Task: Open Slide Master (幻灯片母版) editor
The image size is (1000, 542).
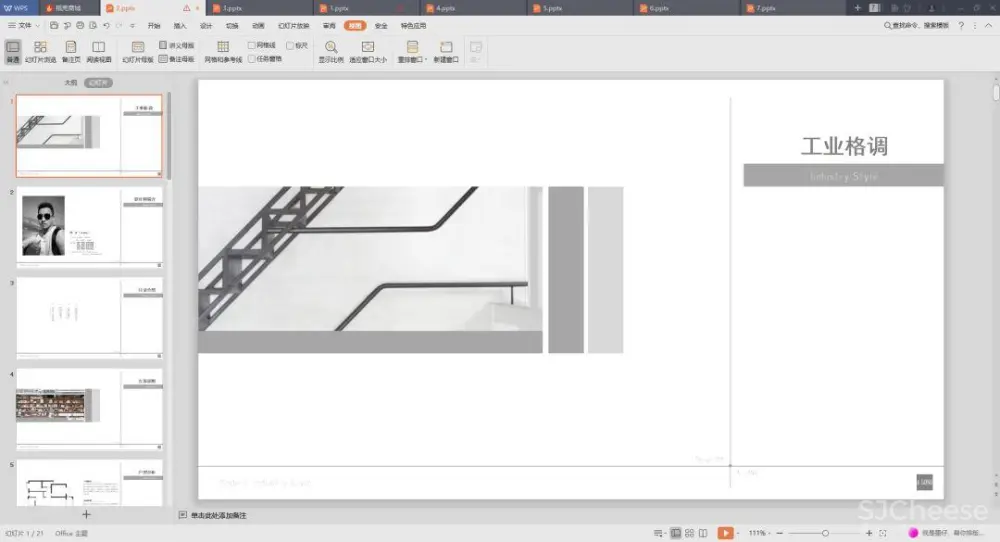Action: pos(138,50)
